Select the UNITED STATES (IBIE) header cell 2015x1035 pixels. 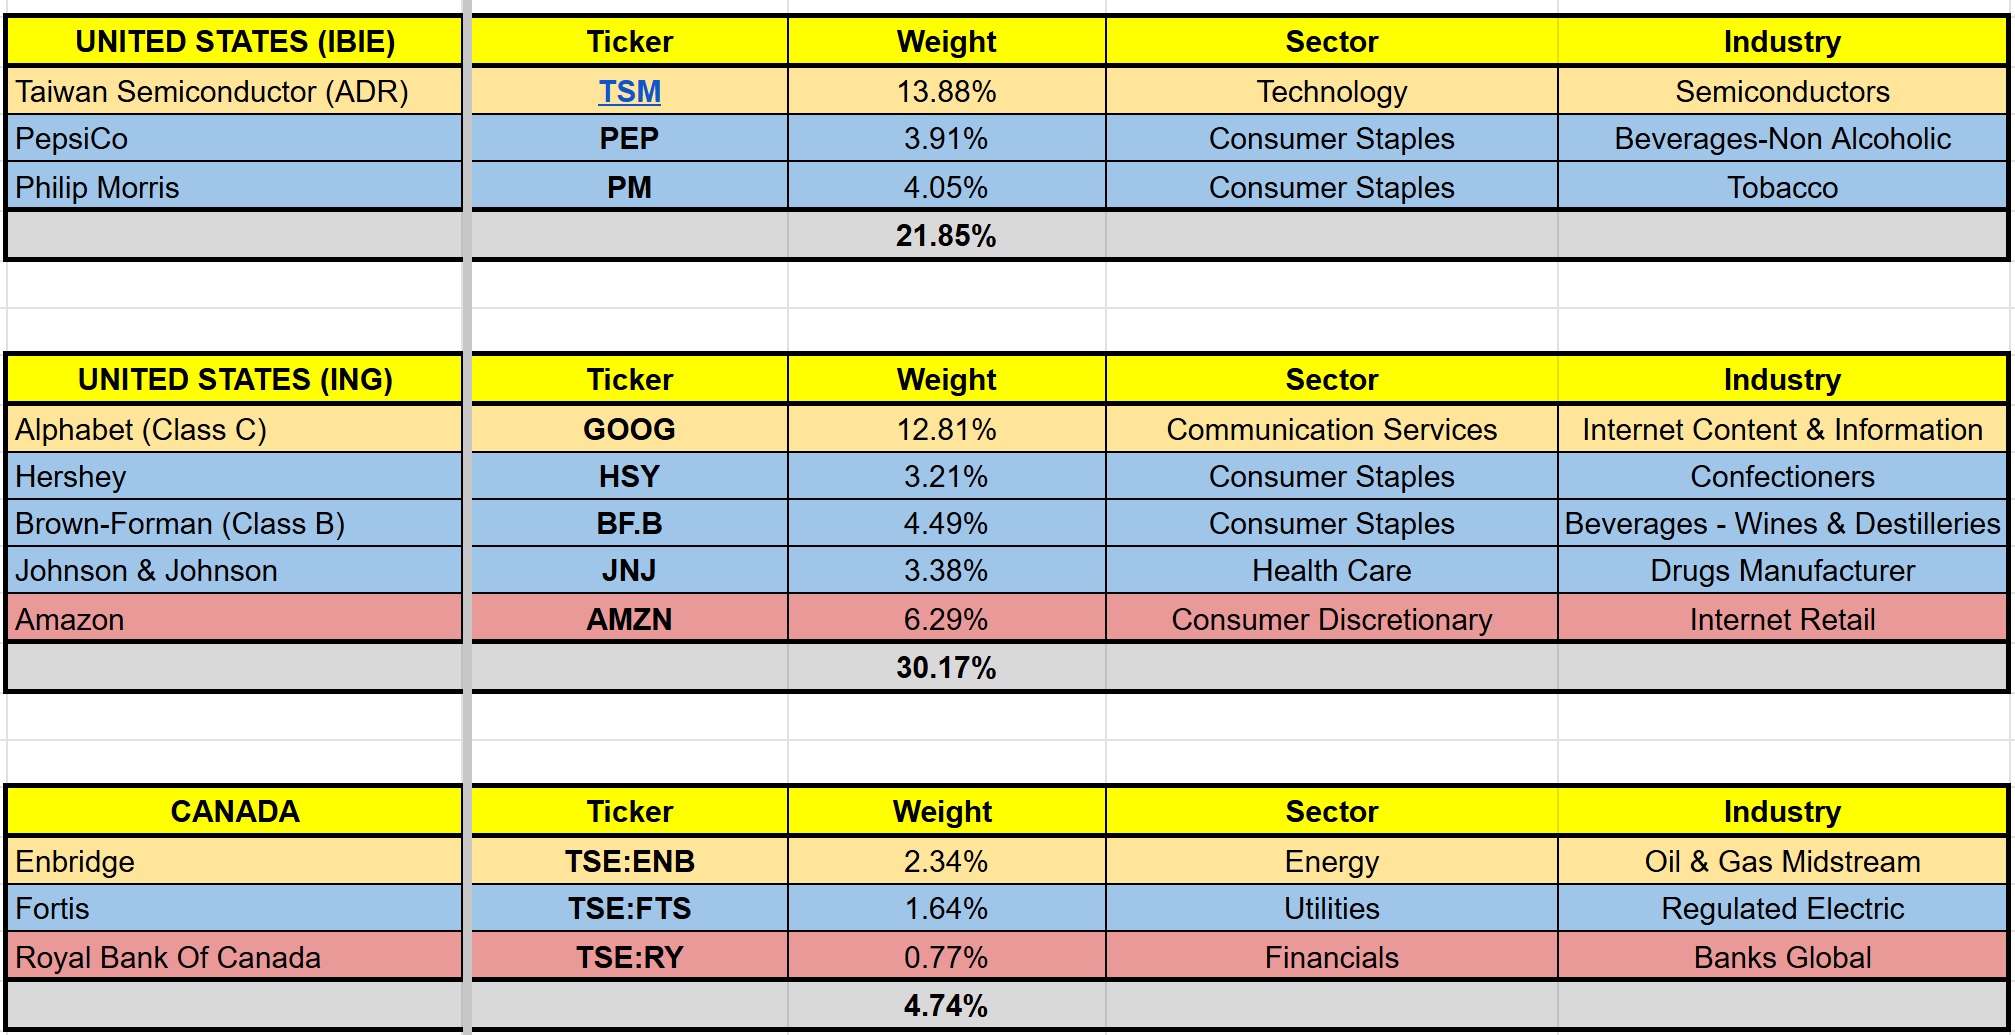[x=235, y=42]
